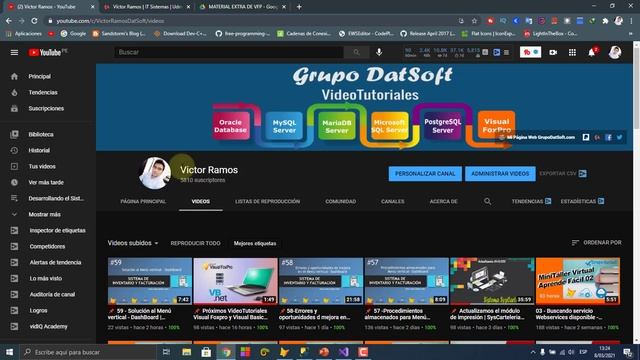Open a new Chrome tab
The height and width of the screenshot is (360, 640).
(299, 7)
